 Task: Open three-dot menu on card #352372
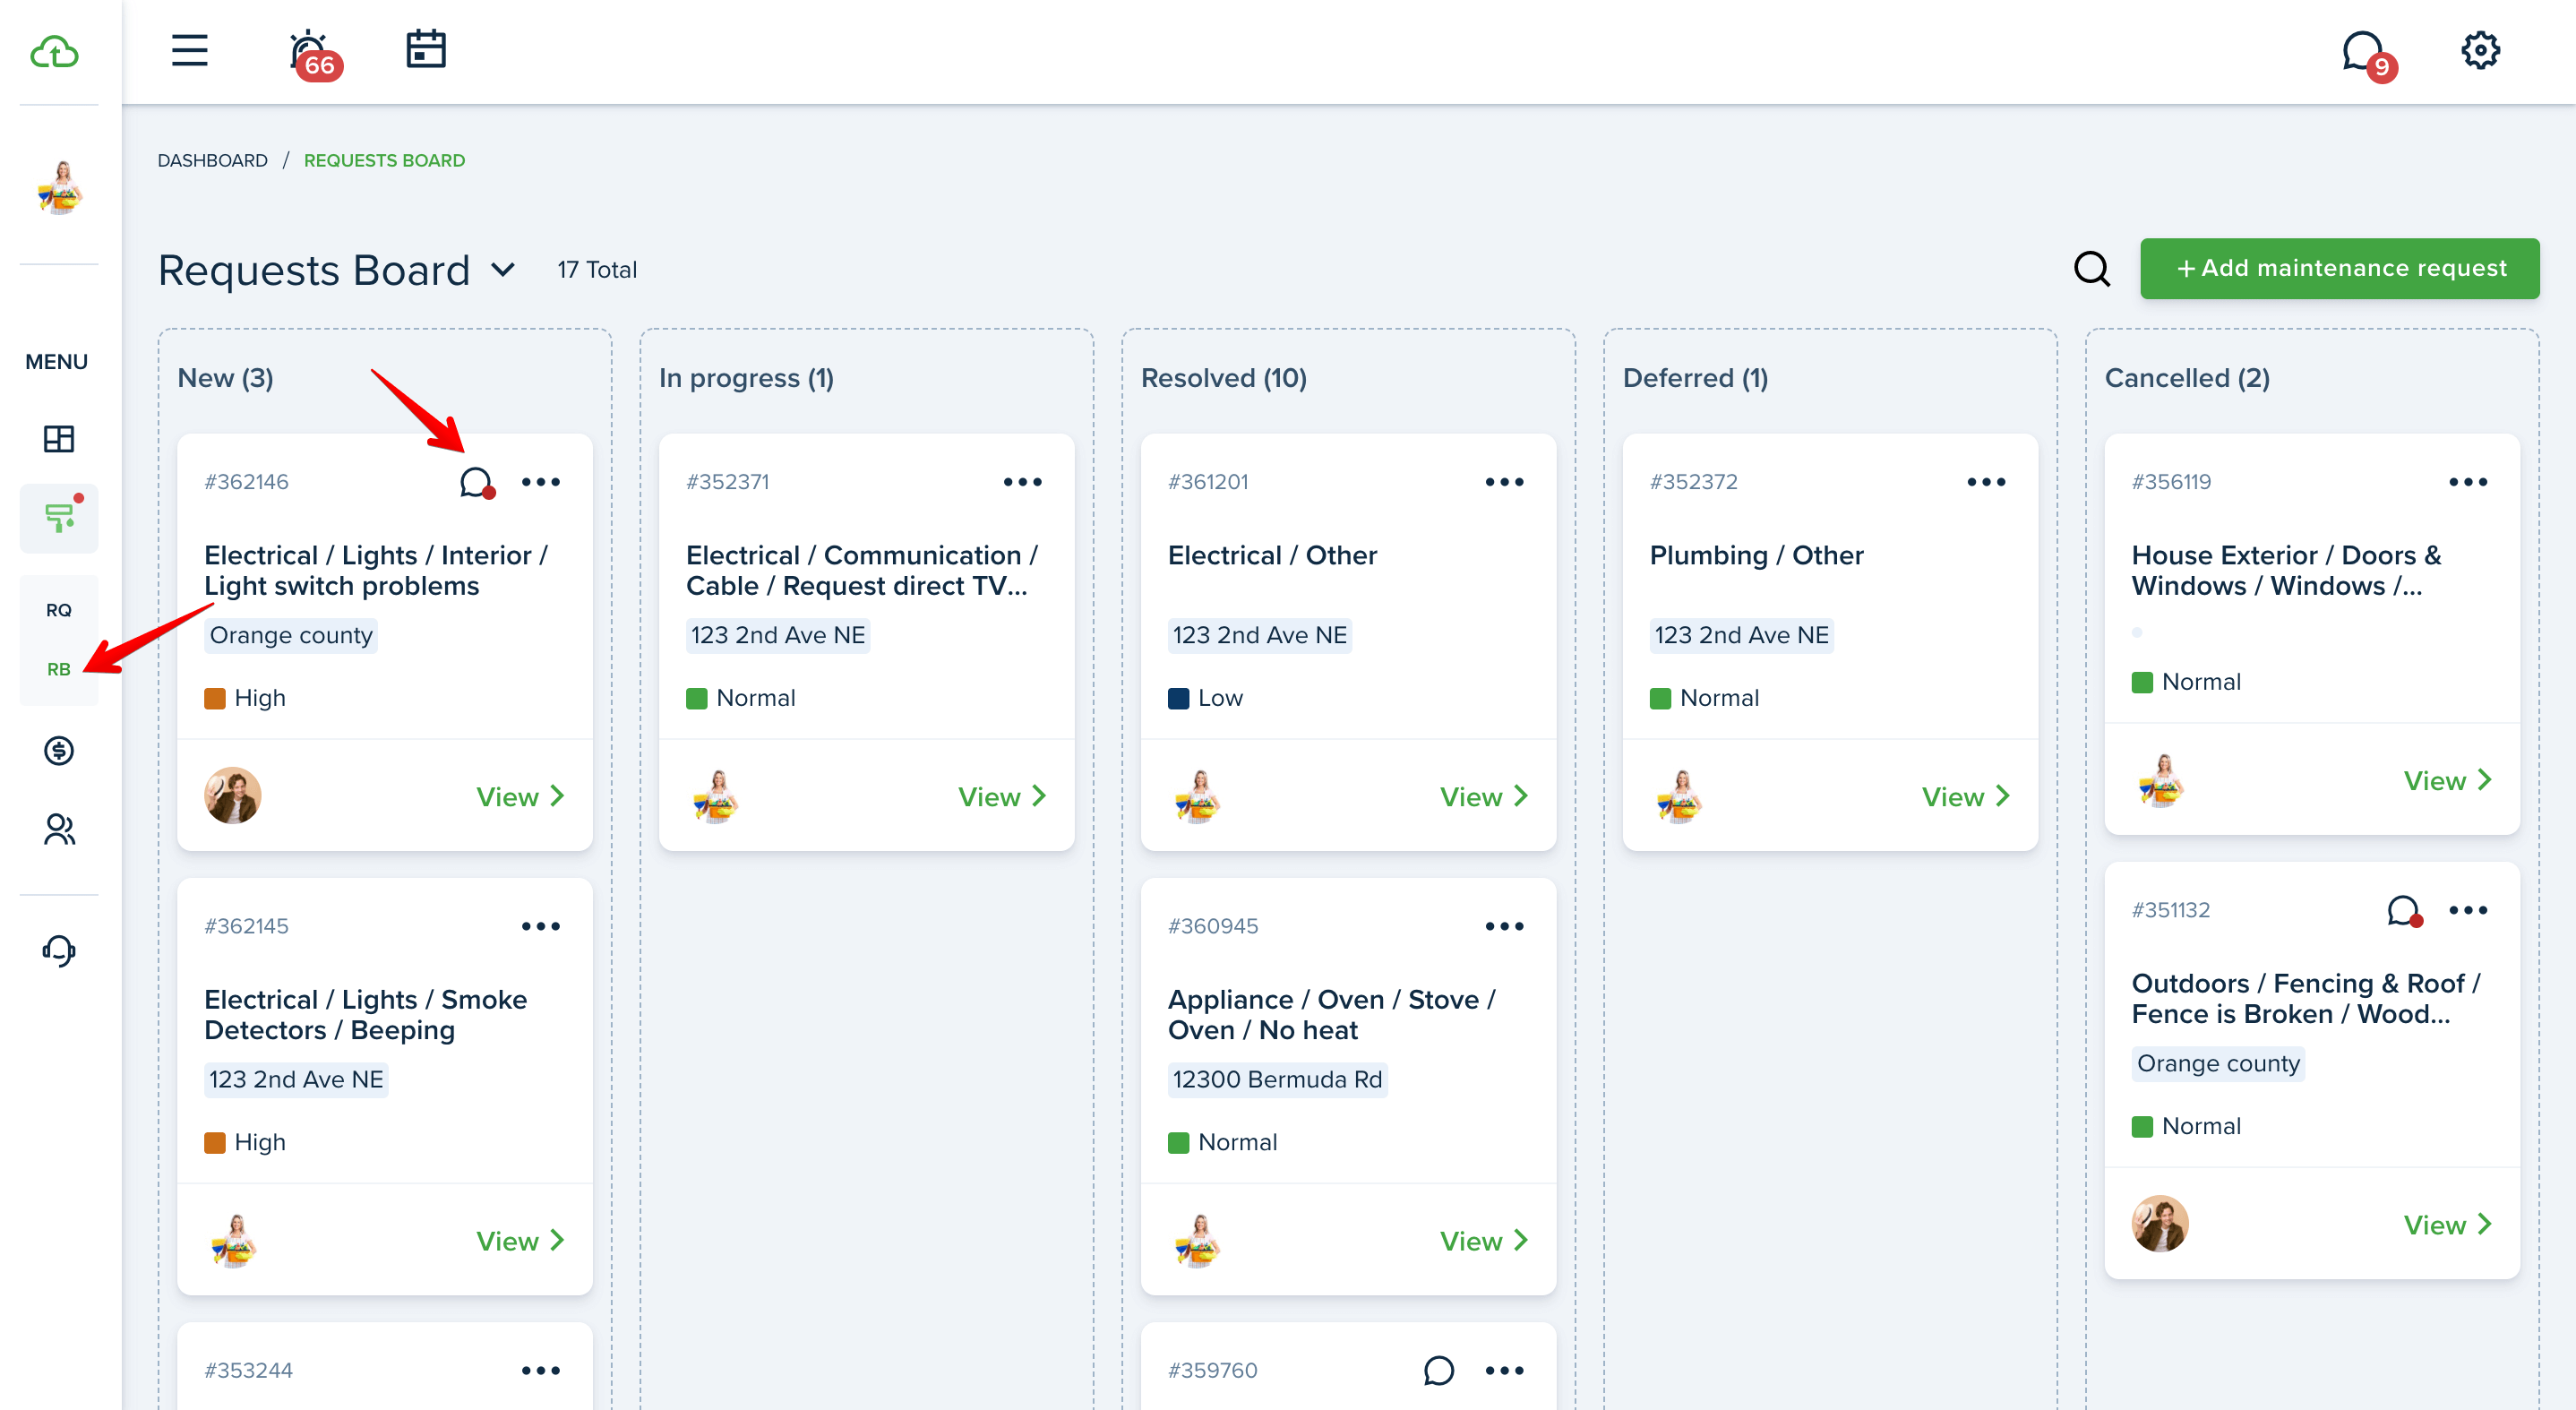[x=1986, y=482]
